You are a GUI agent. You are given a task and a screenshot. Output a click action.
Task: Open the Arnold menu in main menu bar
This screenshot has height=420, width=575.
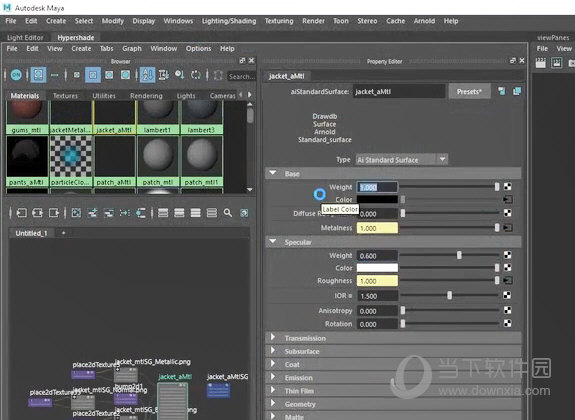[424, 21]
